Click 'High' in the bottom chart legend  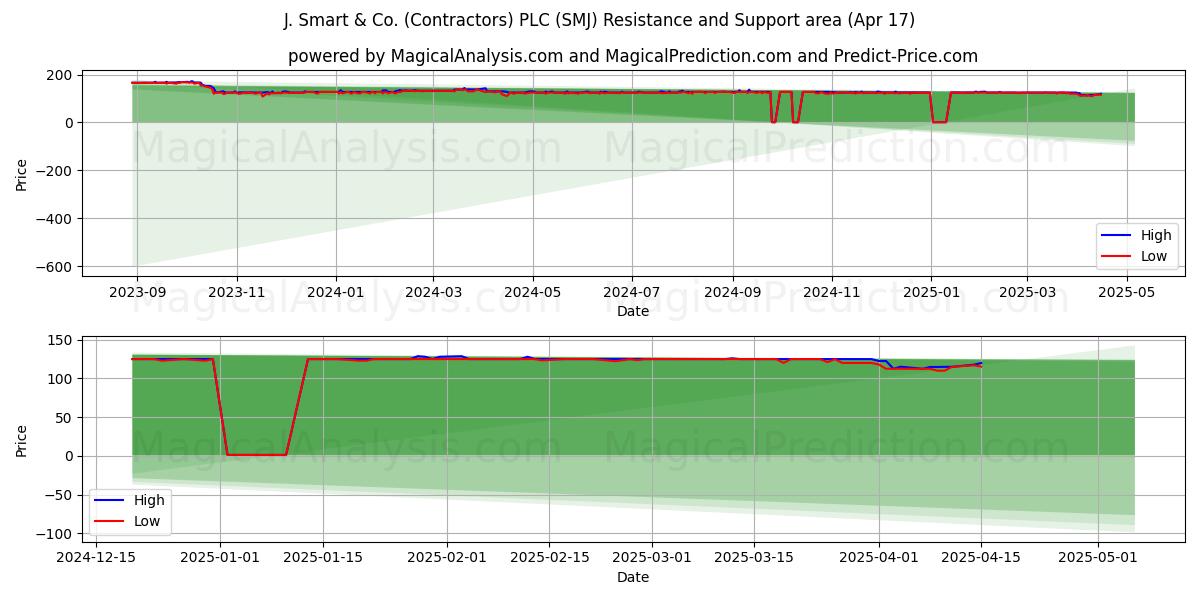point(149,500)
